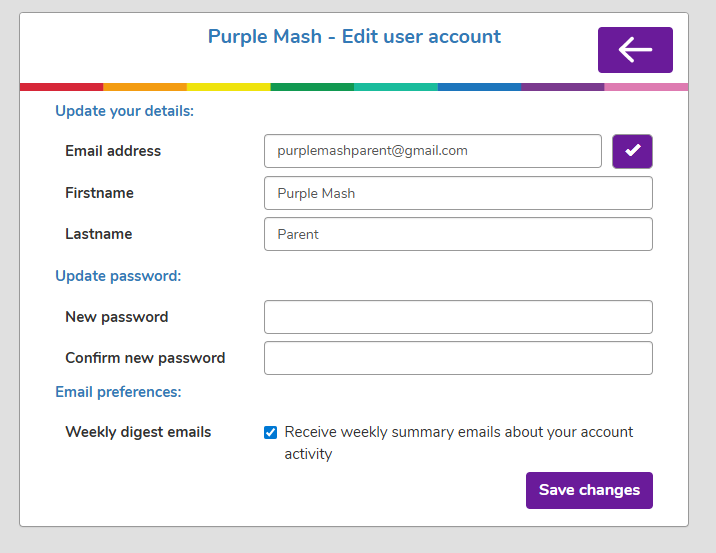Viewport: 716px width, 553px height.
Task: Click the 'Weekly digest emails' label
Action: (138, 432)
